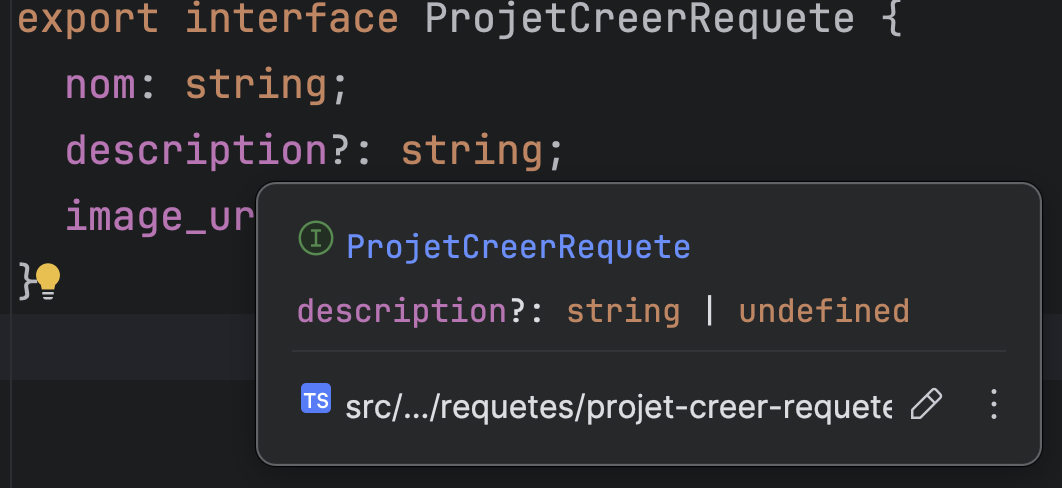Click the 'description' property in the editor
Screen dimensions: 1062x488
click(197, 151)
